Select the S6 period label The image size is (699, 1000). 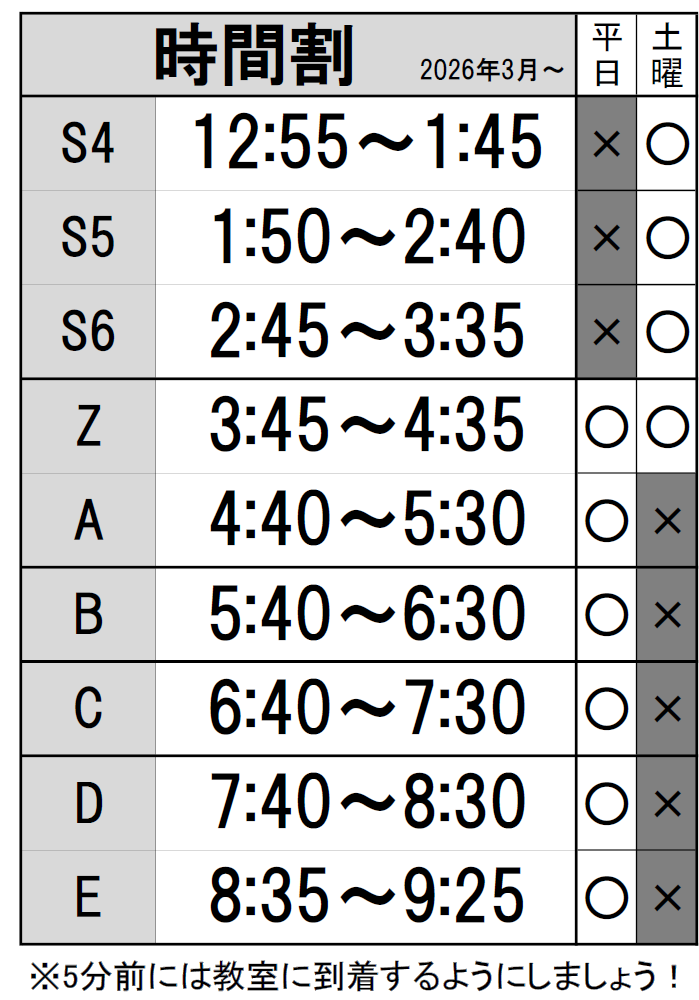(88, 332)
